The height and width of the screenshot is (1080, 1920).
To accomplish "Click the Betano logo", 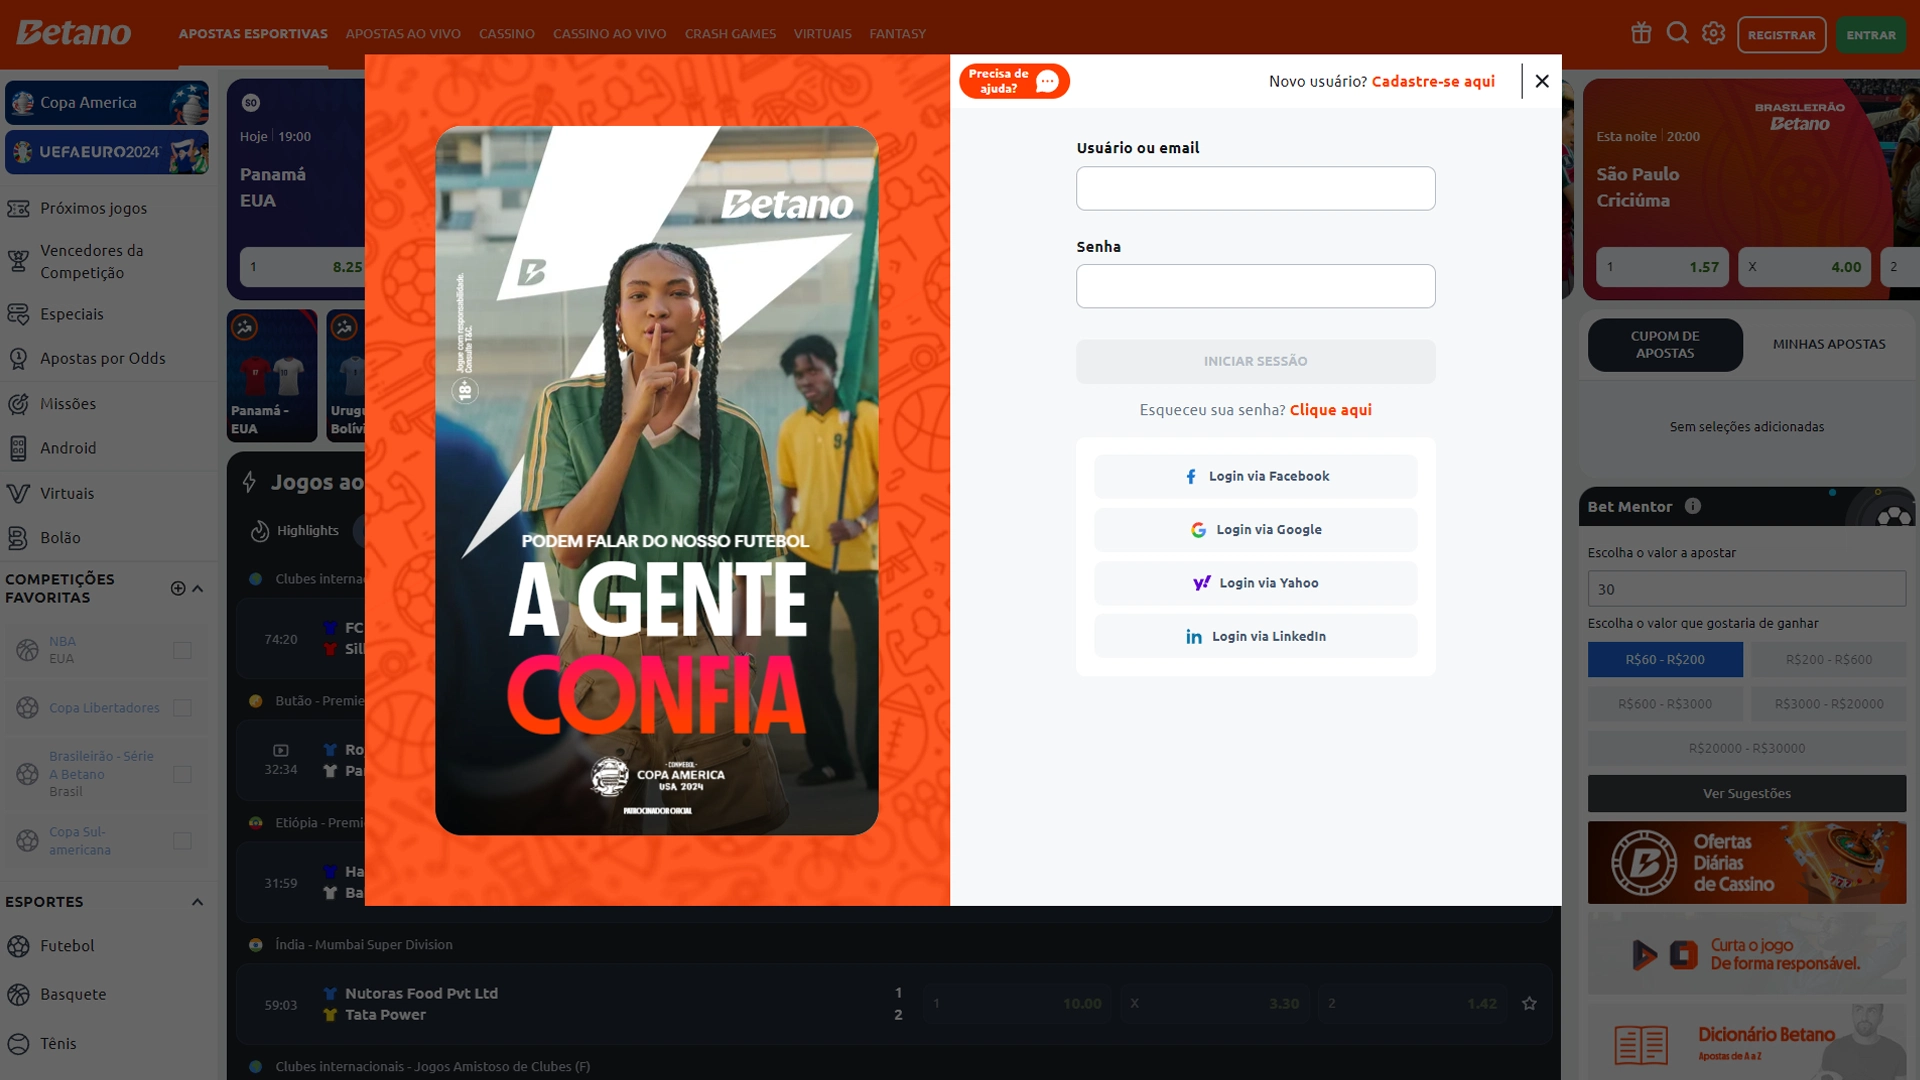I will pos(74,33).
